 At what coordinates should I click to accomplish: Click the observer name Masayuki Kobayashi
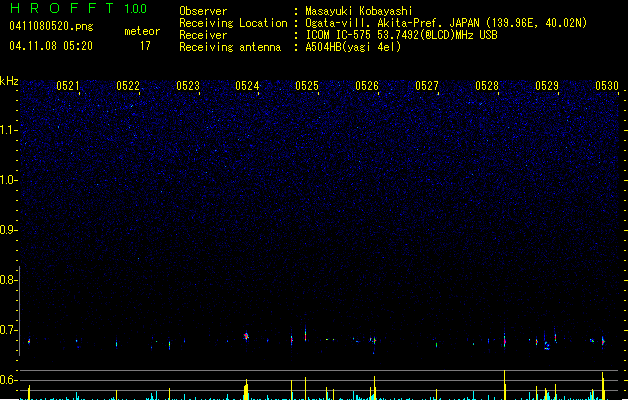pyautogui.click(x=359, y=11)
